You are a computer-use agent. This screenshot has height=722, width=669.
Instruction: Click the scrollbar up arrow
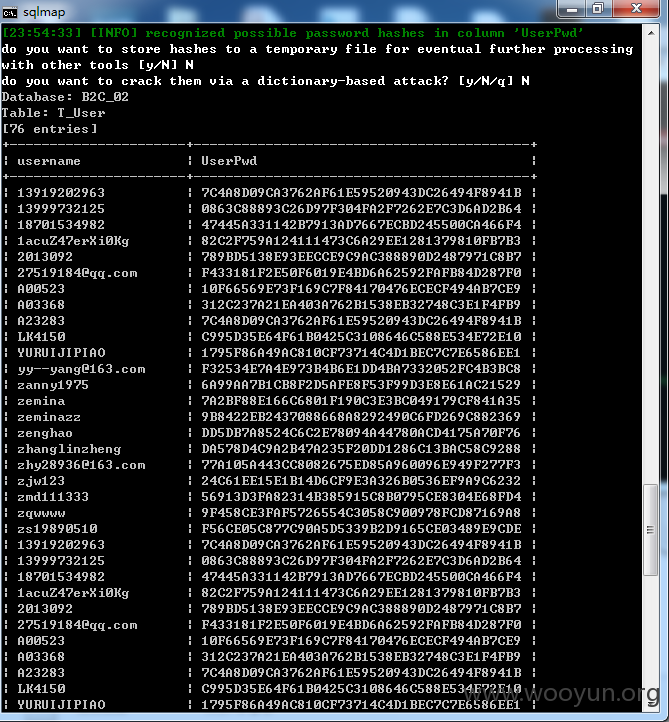click(651, 33)
